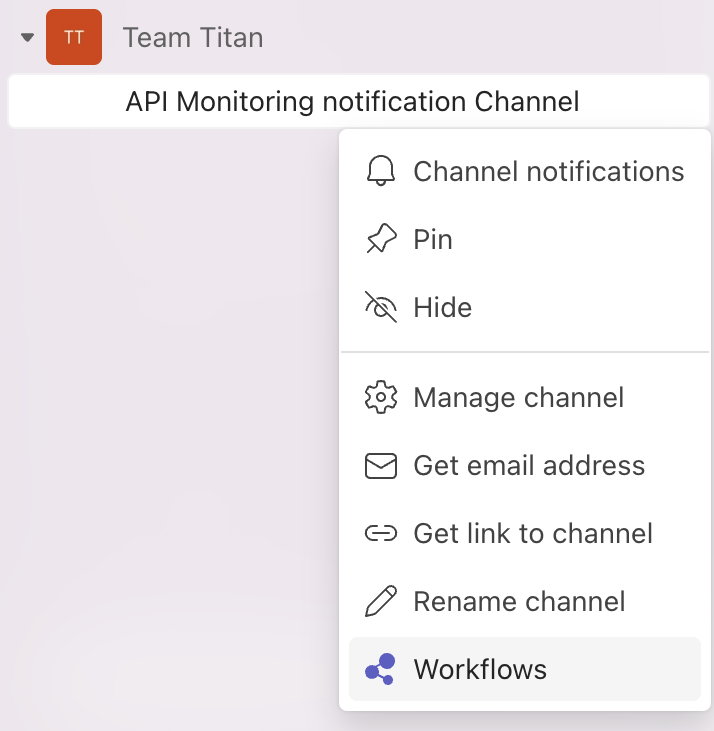Click the purple Workflows icon
The width and height of the screenshot is (714, 731).
point(380,669)
